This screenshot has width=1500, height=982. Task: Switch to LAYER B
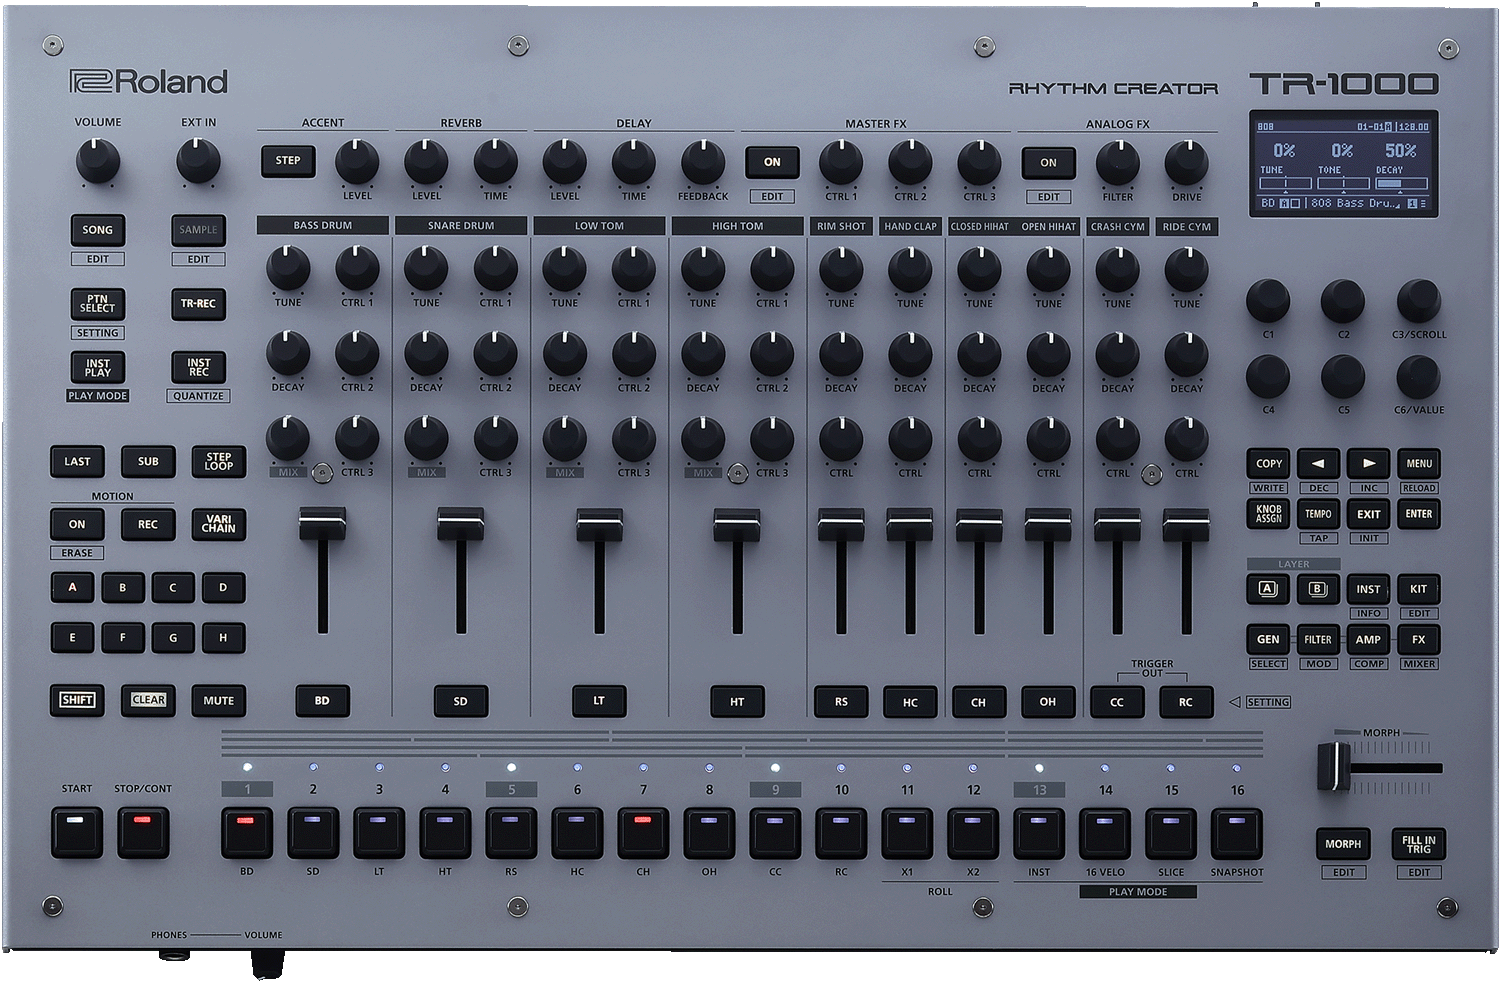tap(1317, 590)
